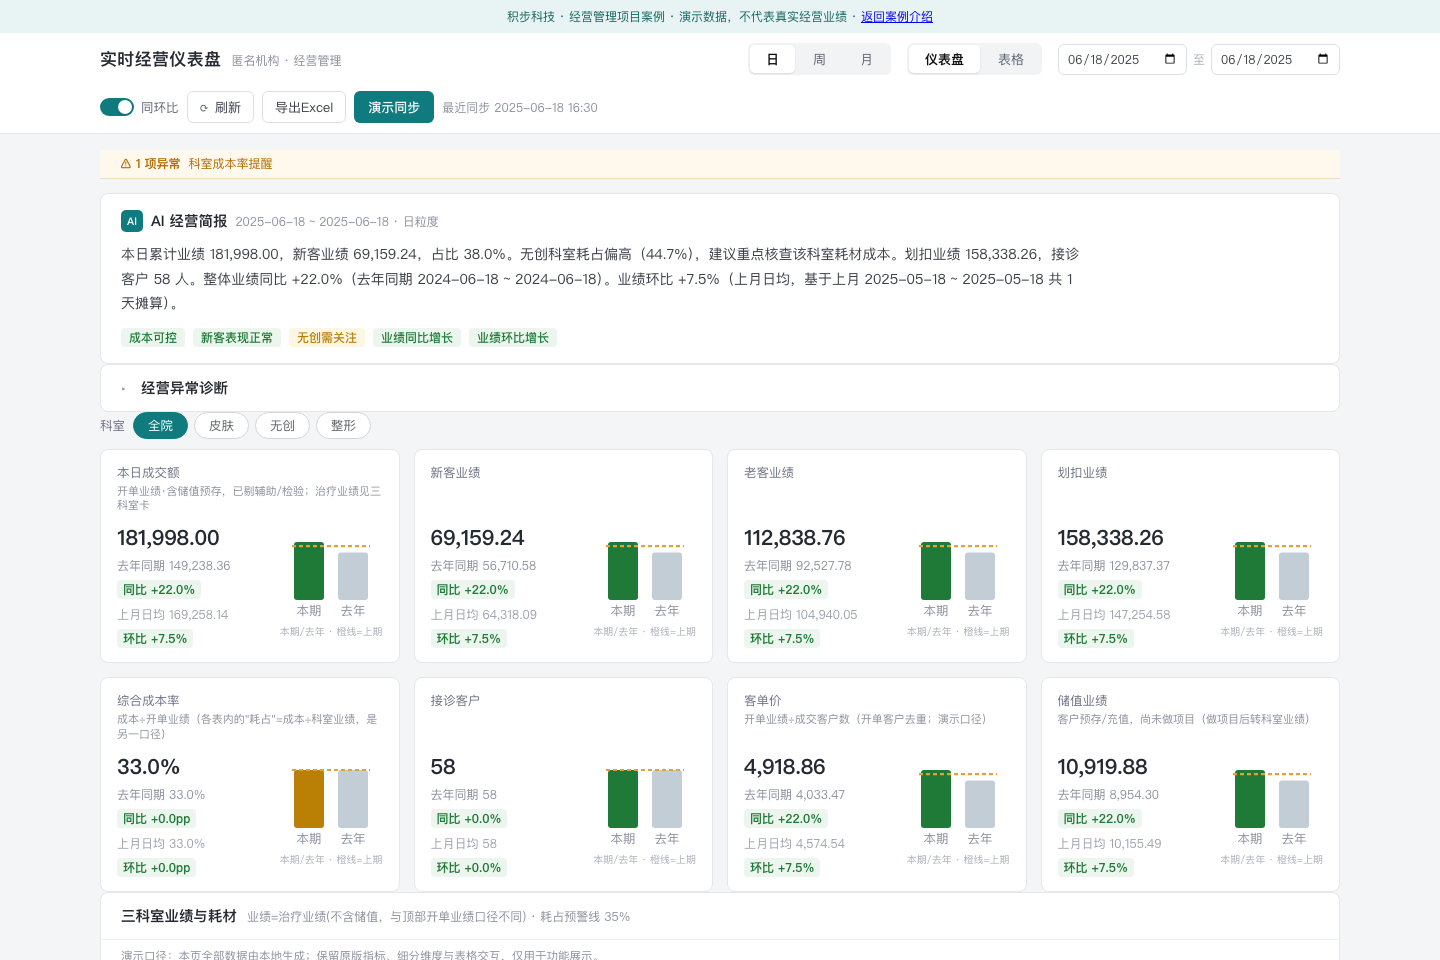Click the green 本期 bar in 储值业绩 card
Image resolution: width=1440 pixels, height=960 pixels.
point(1250,799)
